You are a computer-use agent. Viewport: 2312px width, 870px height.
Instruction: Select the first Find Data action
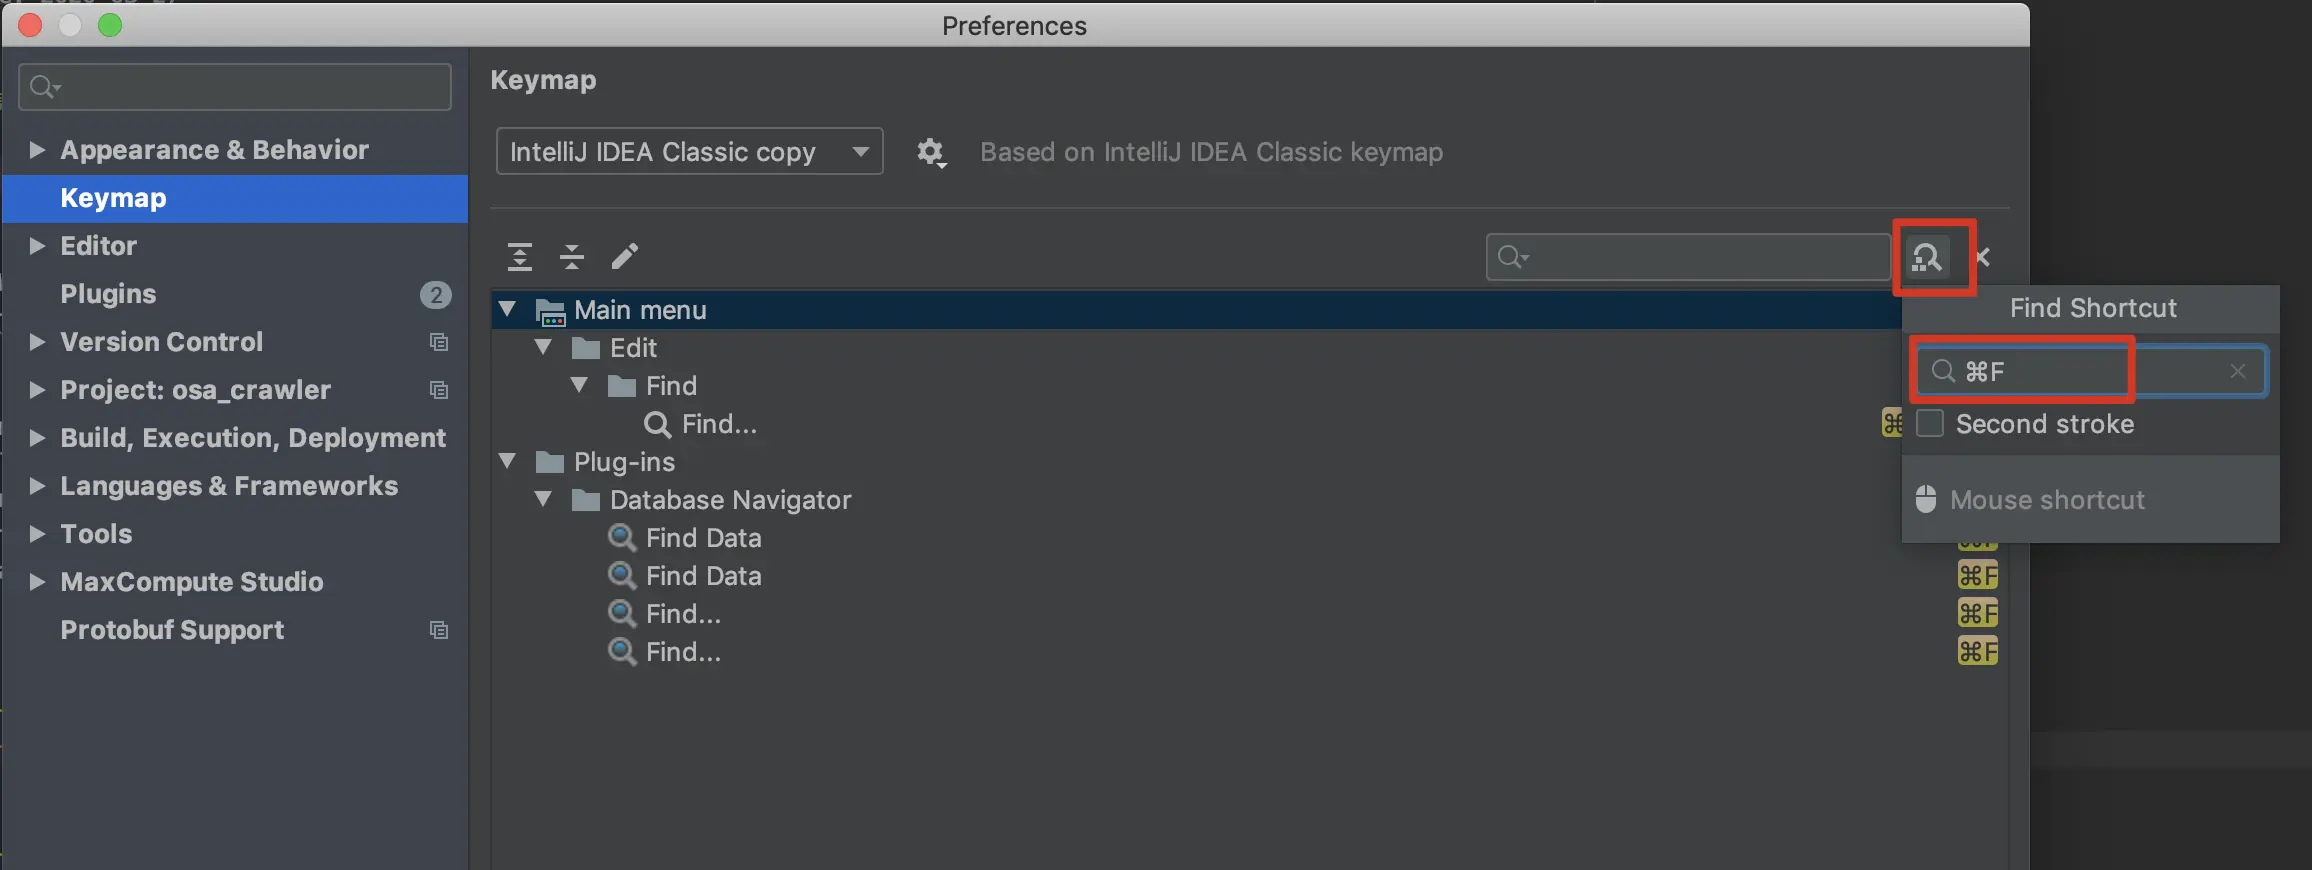point(703,538)
